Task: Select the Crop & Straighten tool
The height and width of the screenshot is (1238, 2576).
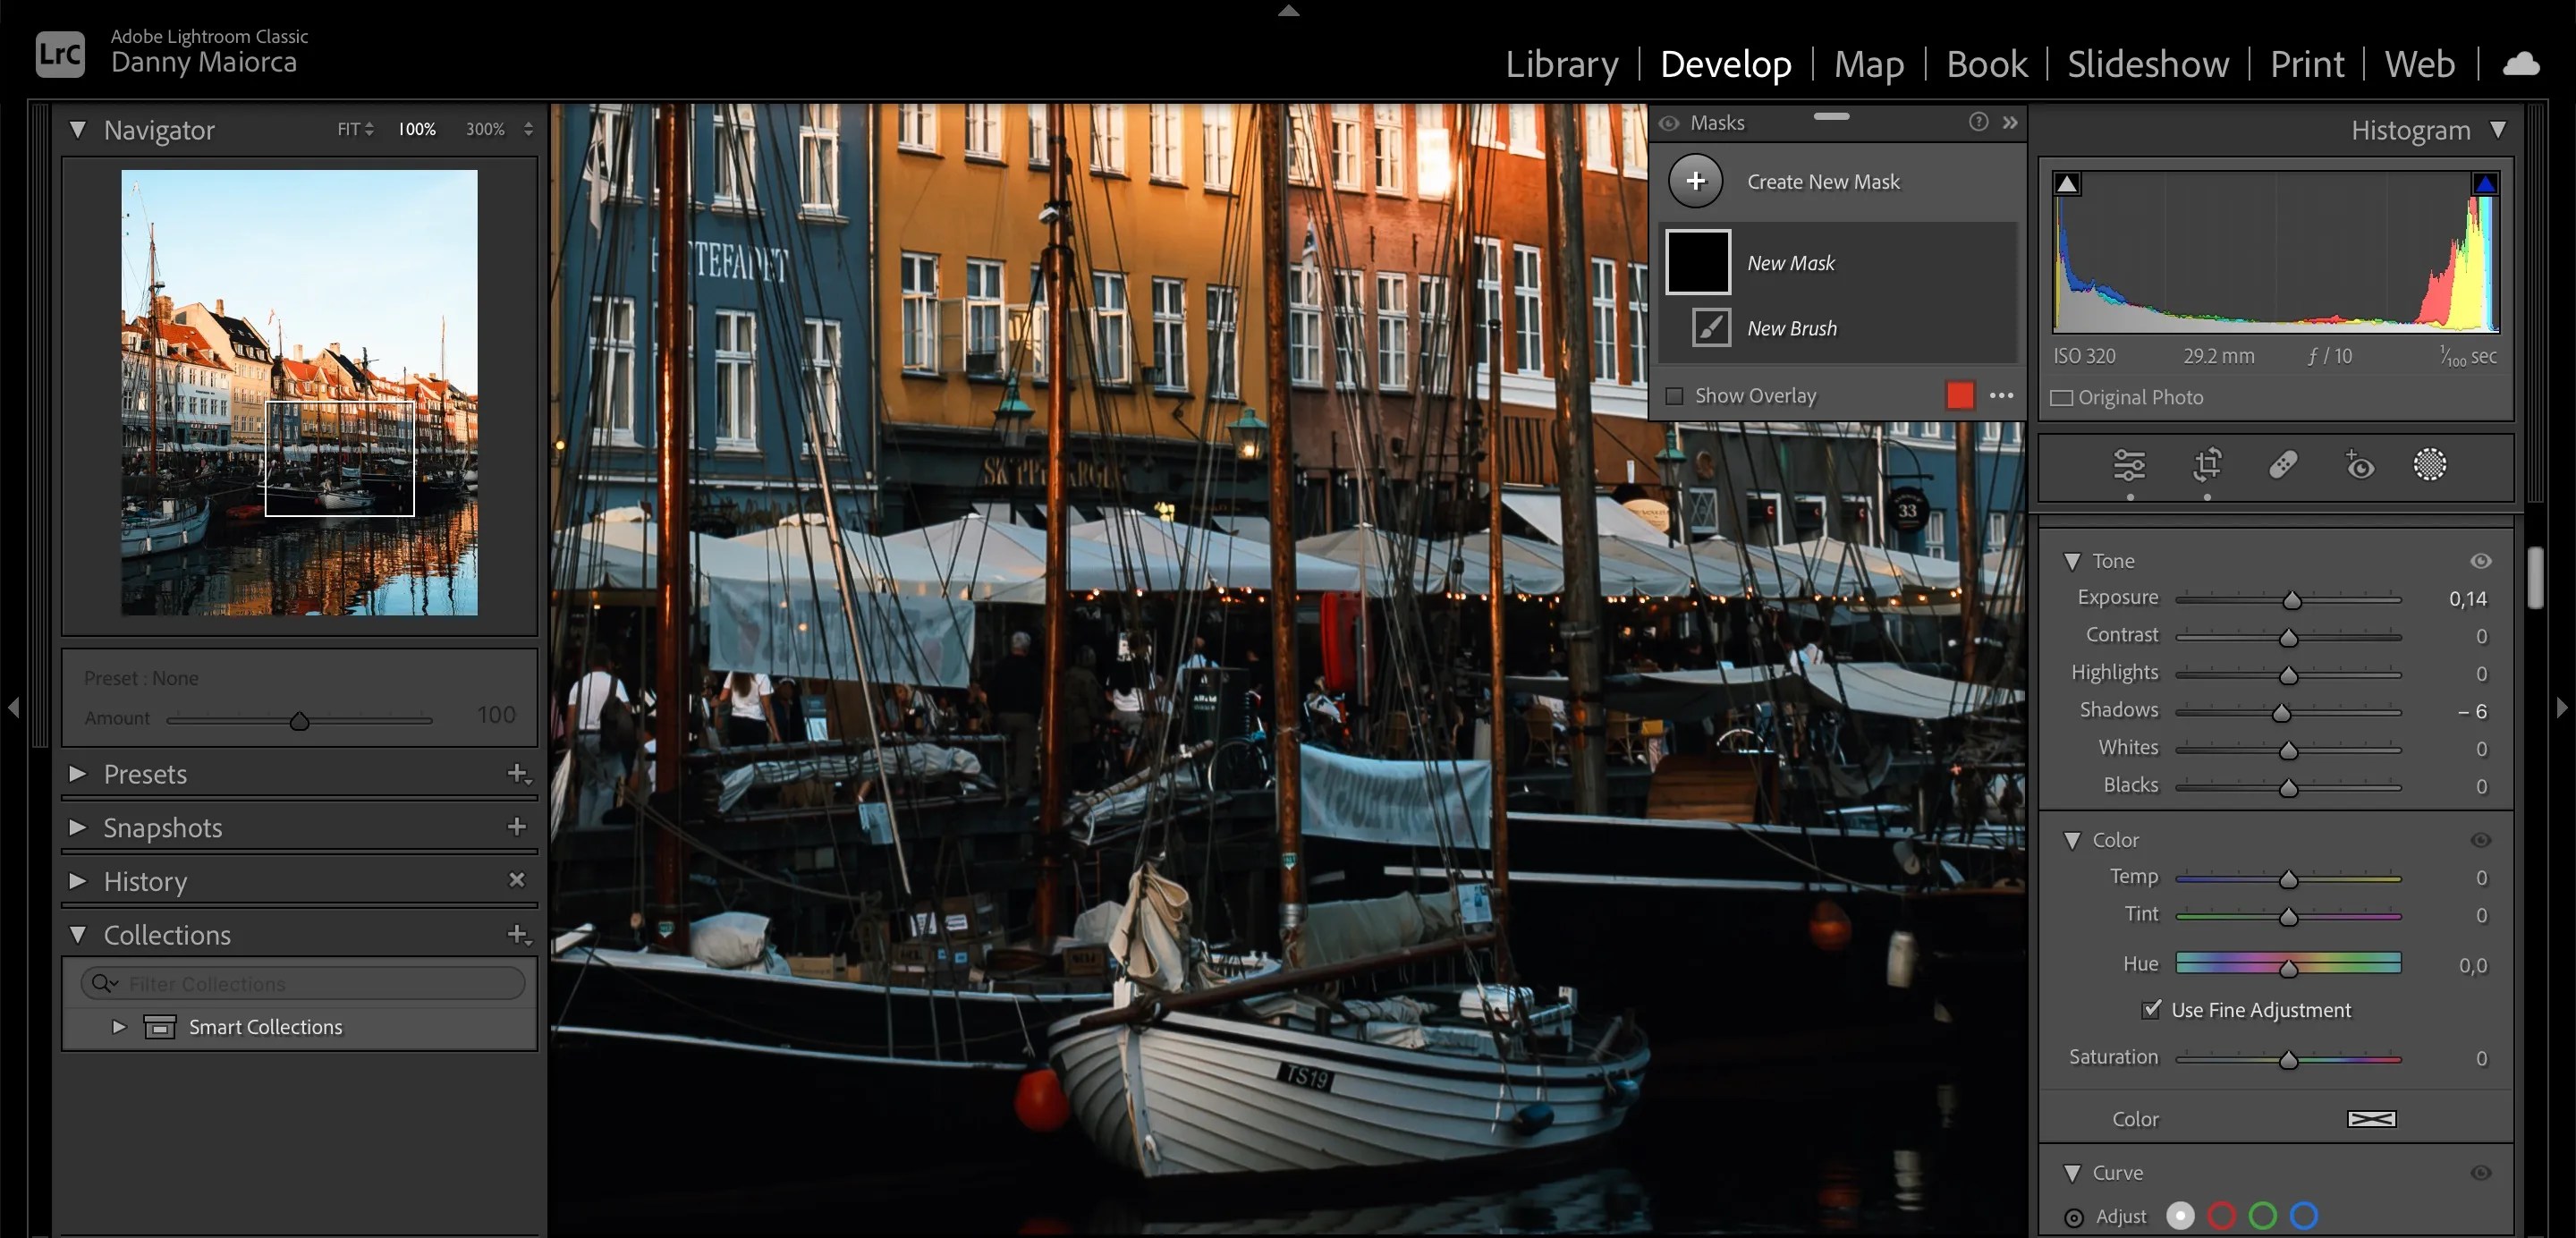Action: 2208,465
